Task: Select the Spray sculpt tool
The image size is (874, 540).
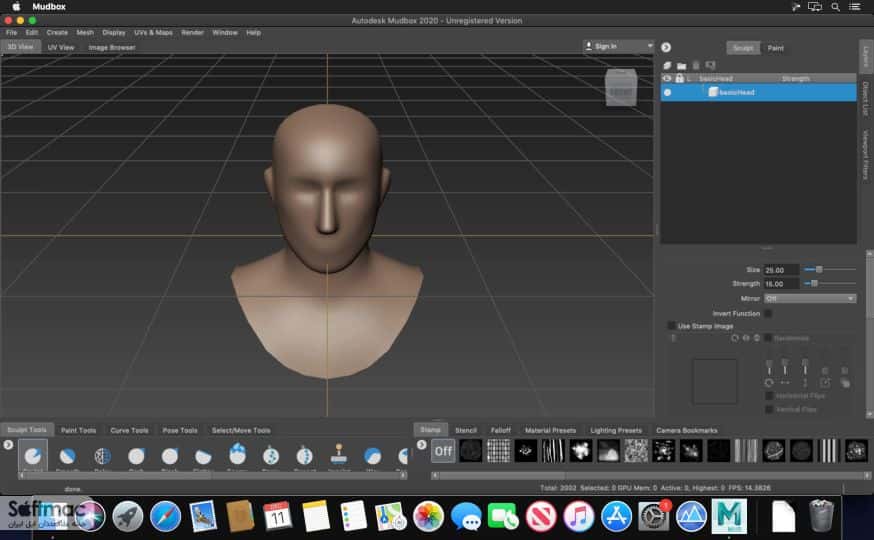Action: (271, 456)
